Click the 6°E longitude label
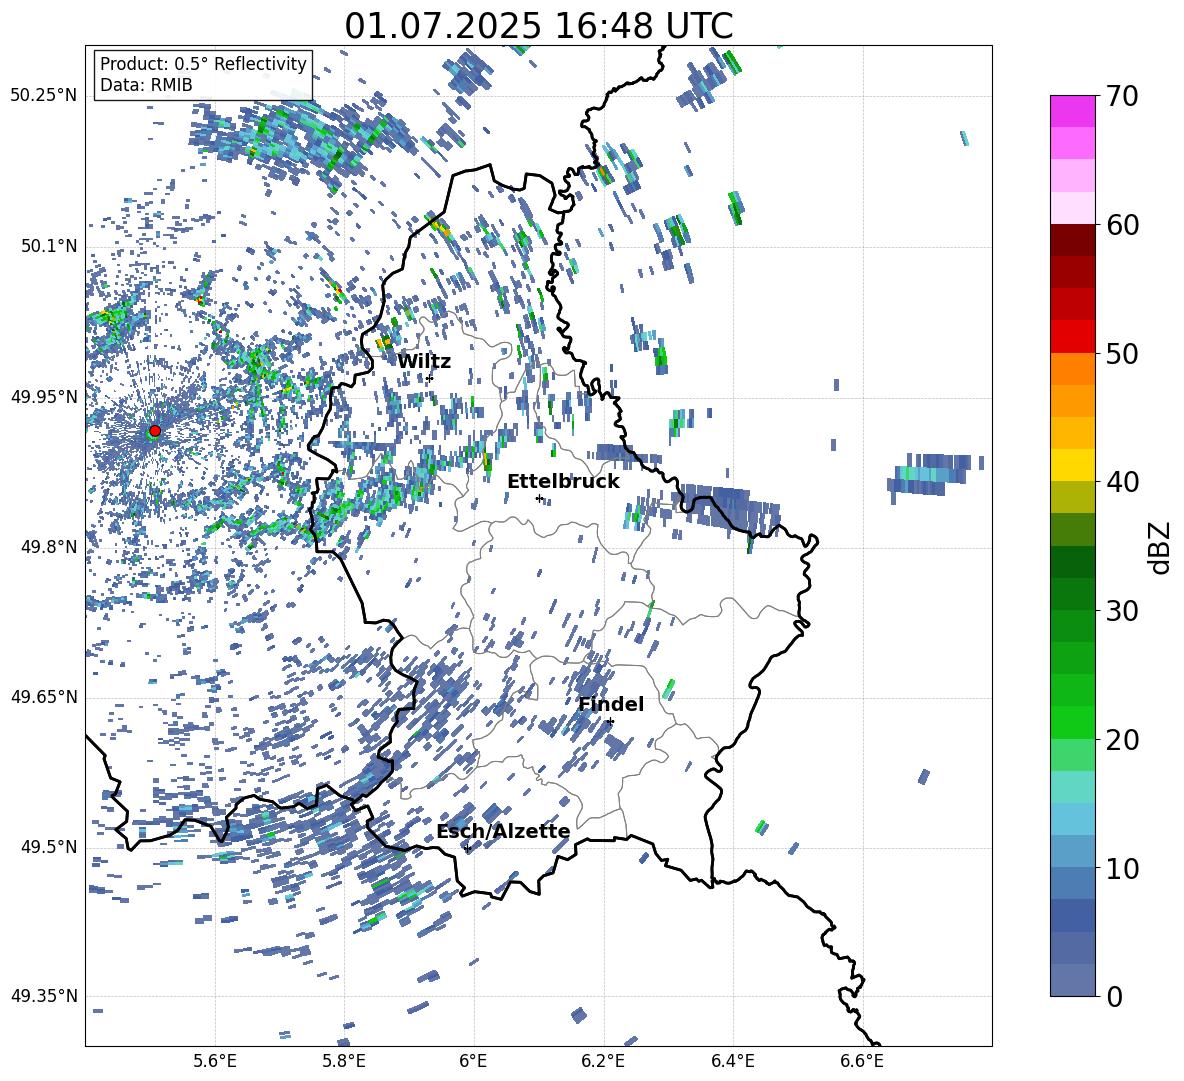 (x=473, y=1061)
